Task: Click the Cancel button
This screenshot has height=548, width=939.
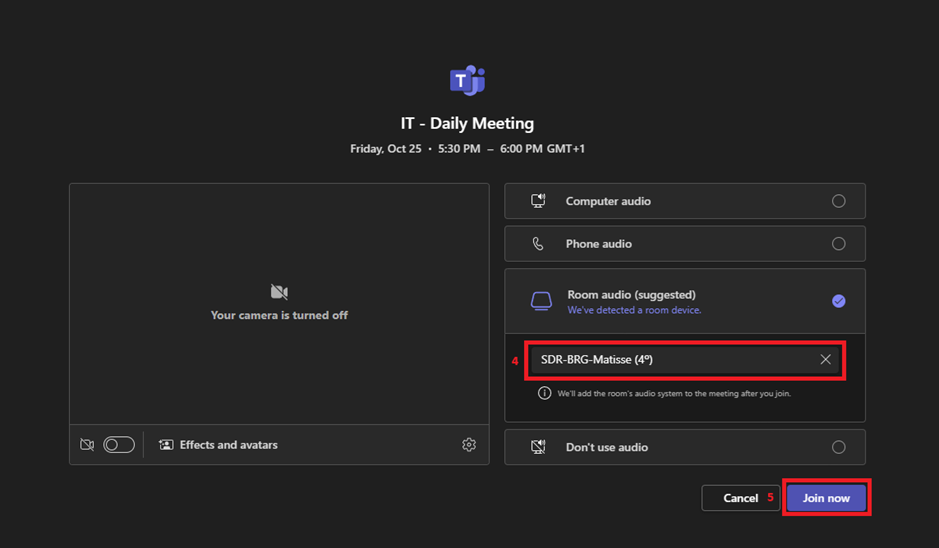Action: coord(740,498)
